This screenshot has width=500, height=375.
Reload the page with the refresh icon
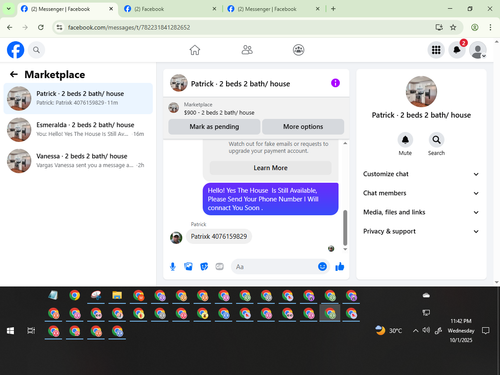click(x=41, y=27)
